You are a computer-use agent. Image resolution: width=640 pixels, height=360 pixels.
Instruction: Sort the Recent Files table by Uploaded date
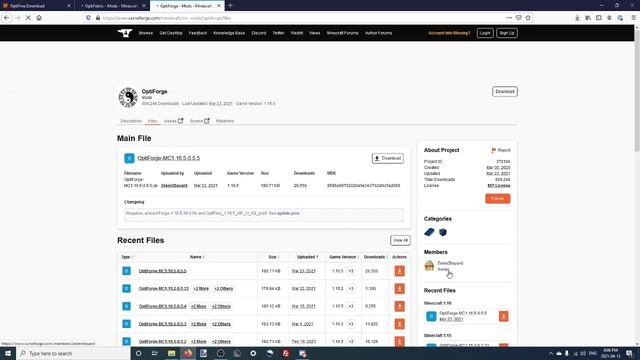pyautogui.click(x=307, y=257)
